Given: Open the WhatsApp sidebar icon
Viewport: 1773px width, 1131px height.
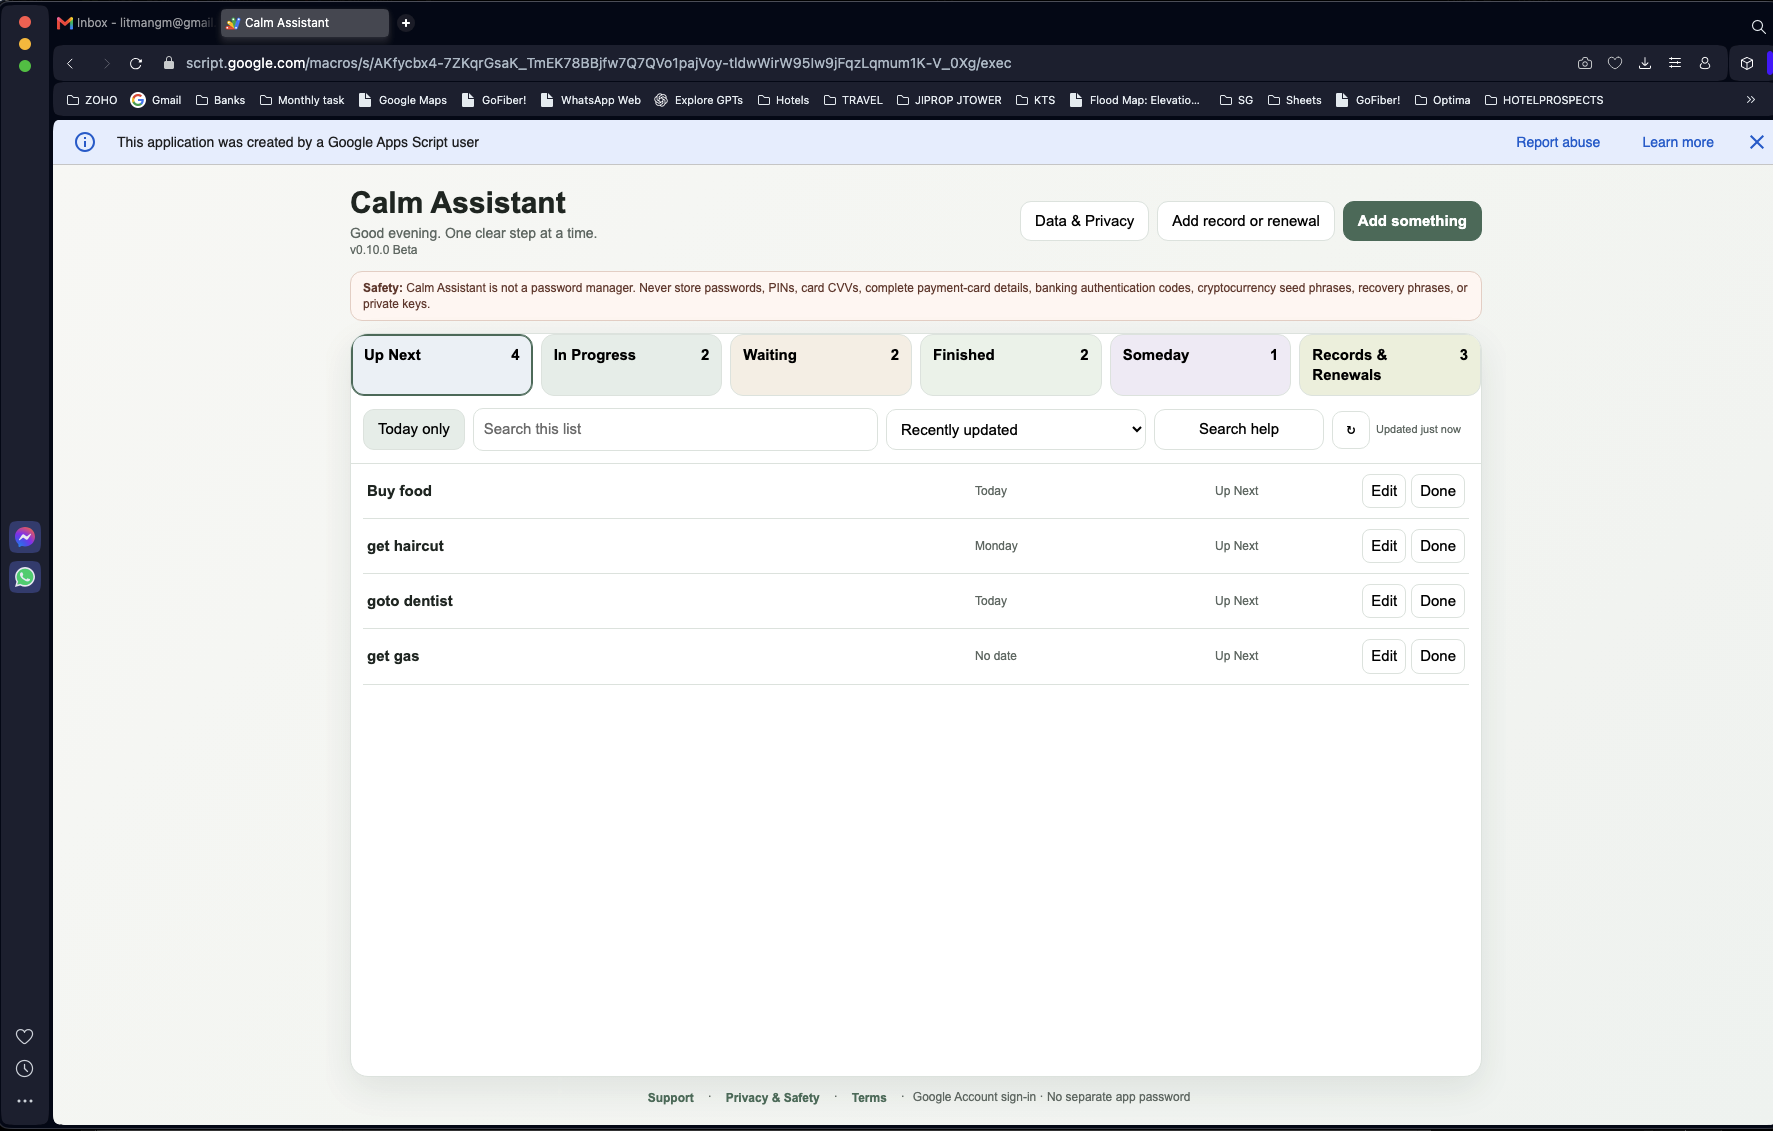Looking at the screenshot, I should point(25,577).
